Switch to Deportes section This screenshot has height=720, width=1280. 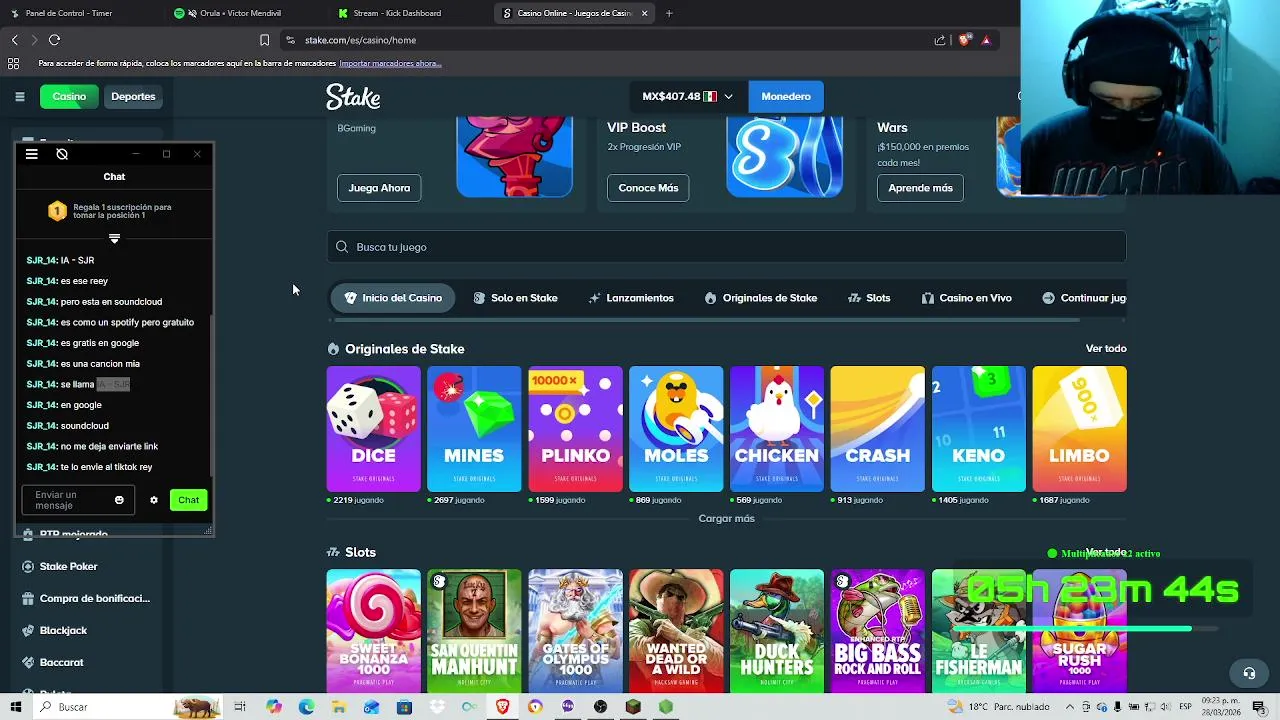[x=133, y=97]
